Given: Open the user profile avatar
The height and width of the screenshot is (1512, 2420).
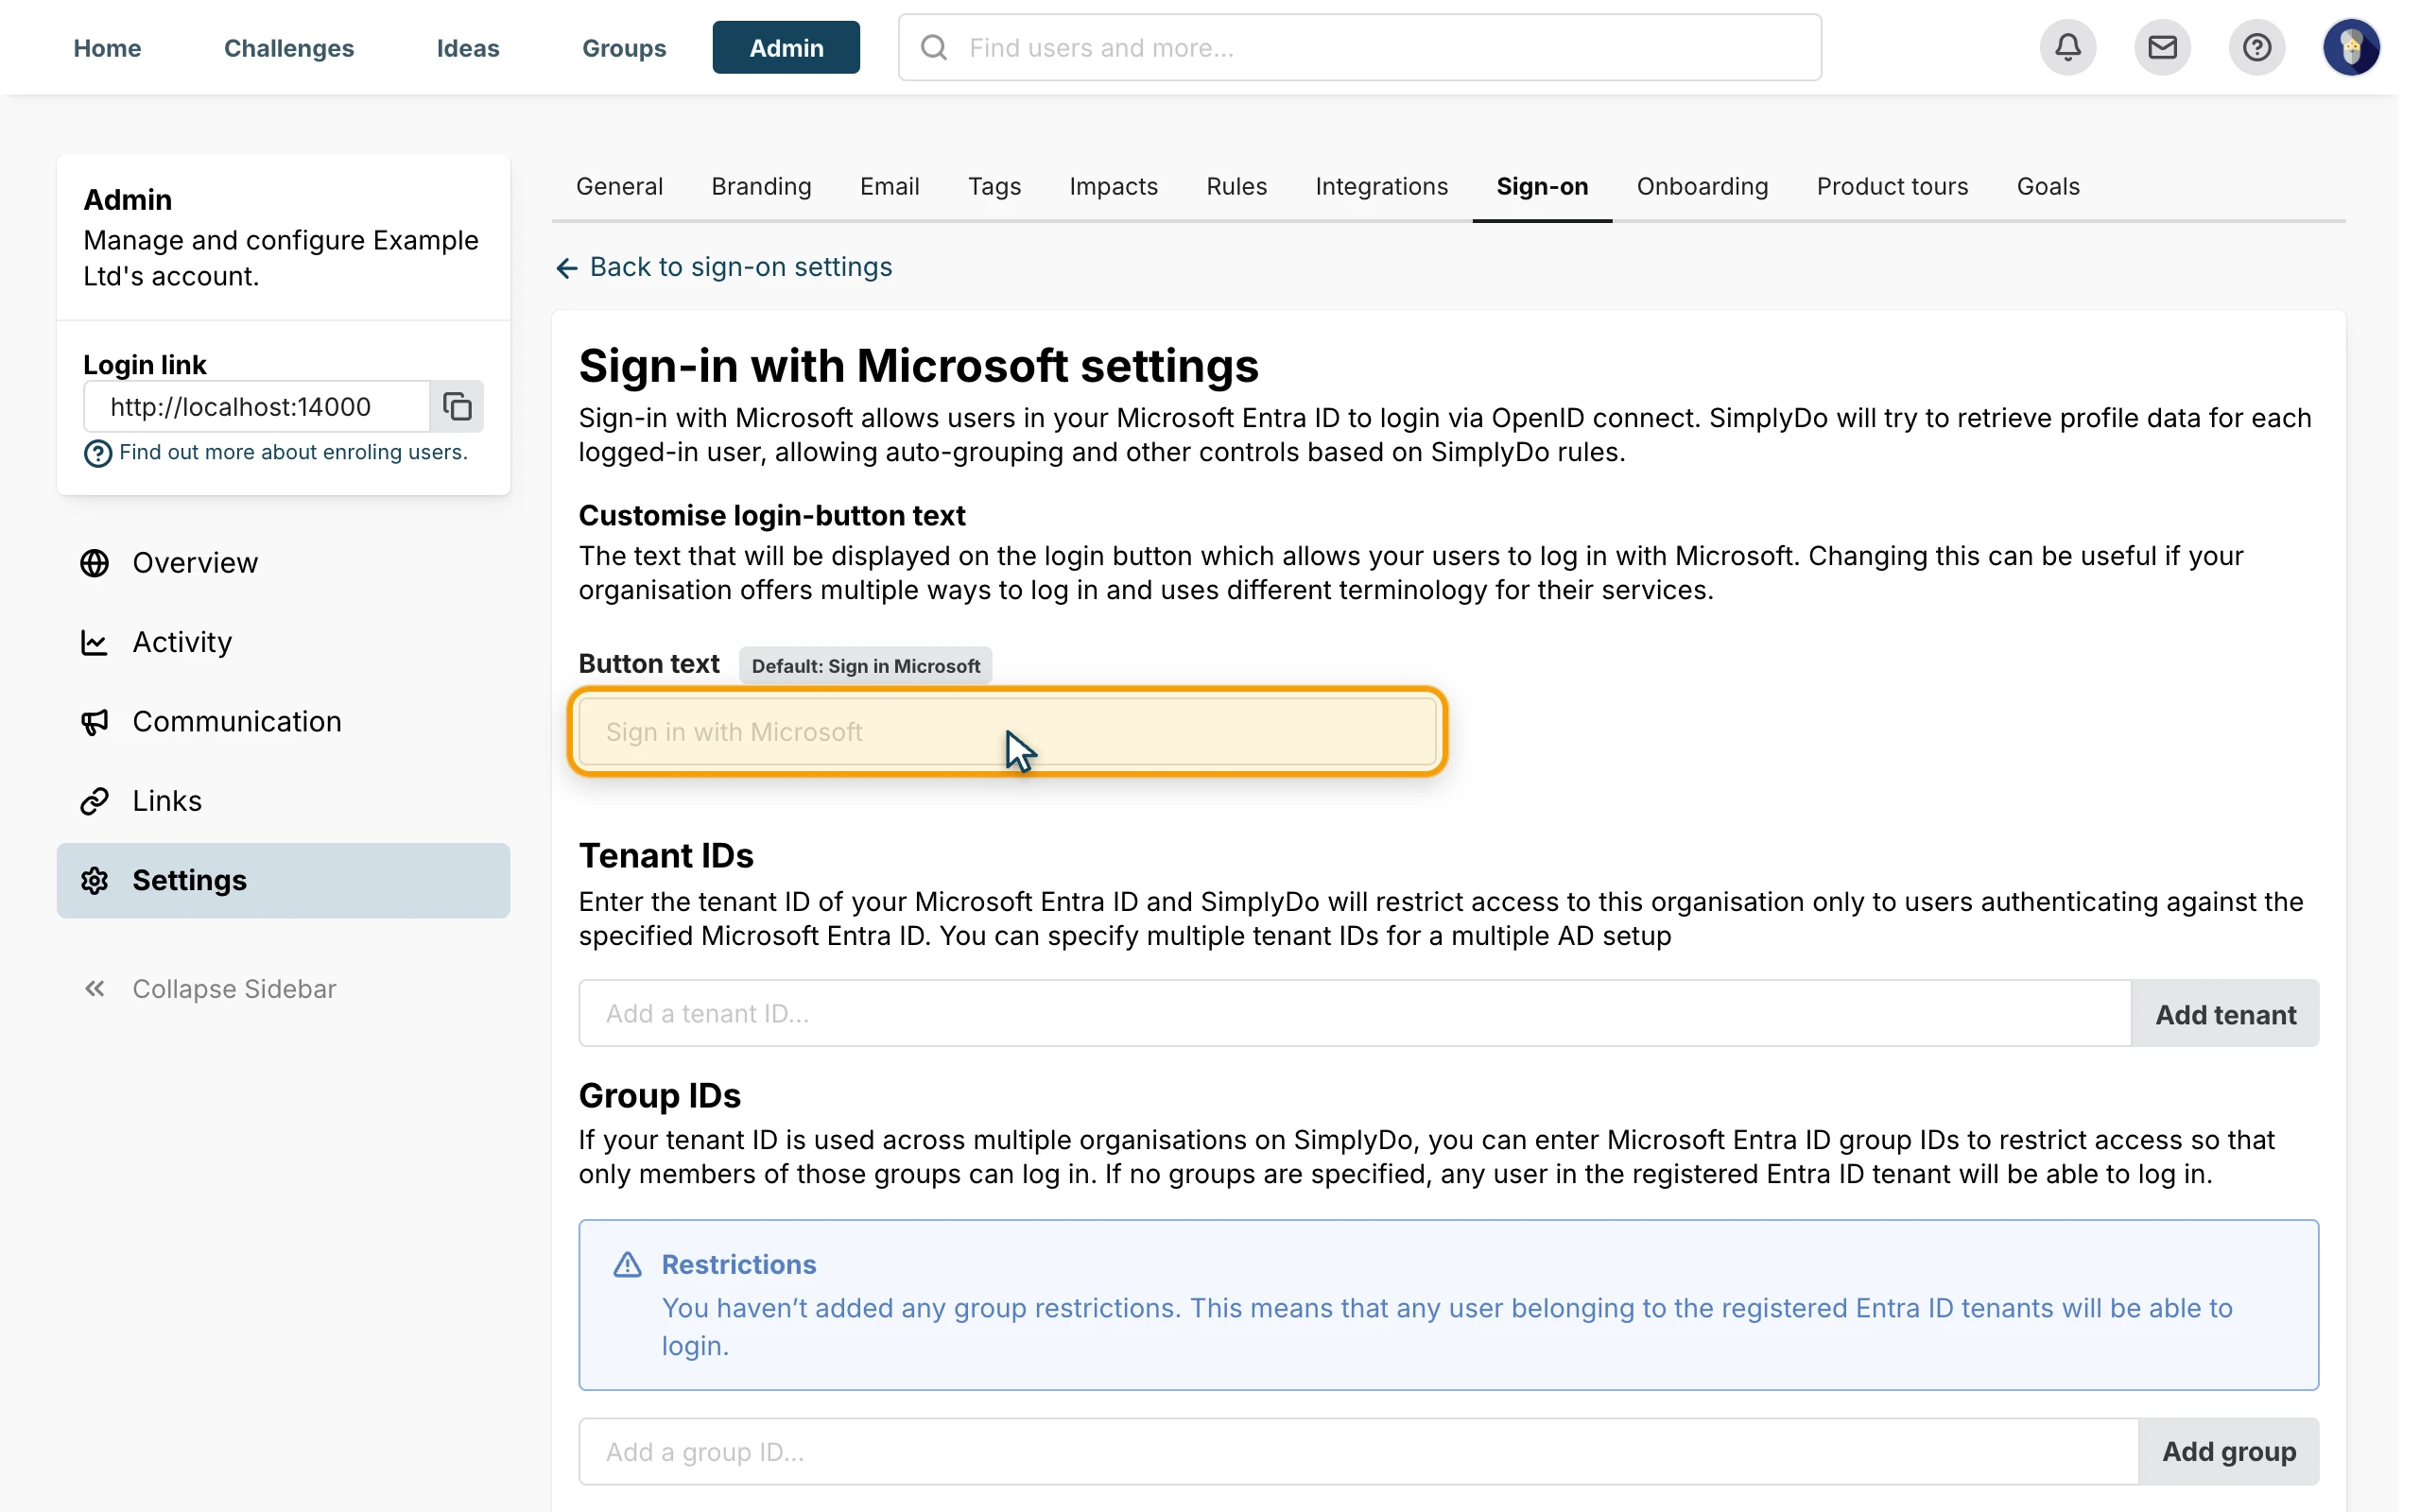Looking at the screenshot, I should coord(2350,47).
